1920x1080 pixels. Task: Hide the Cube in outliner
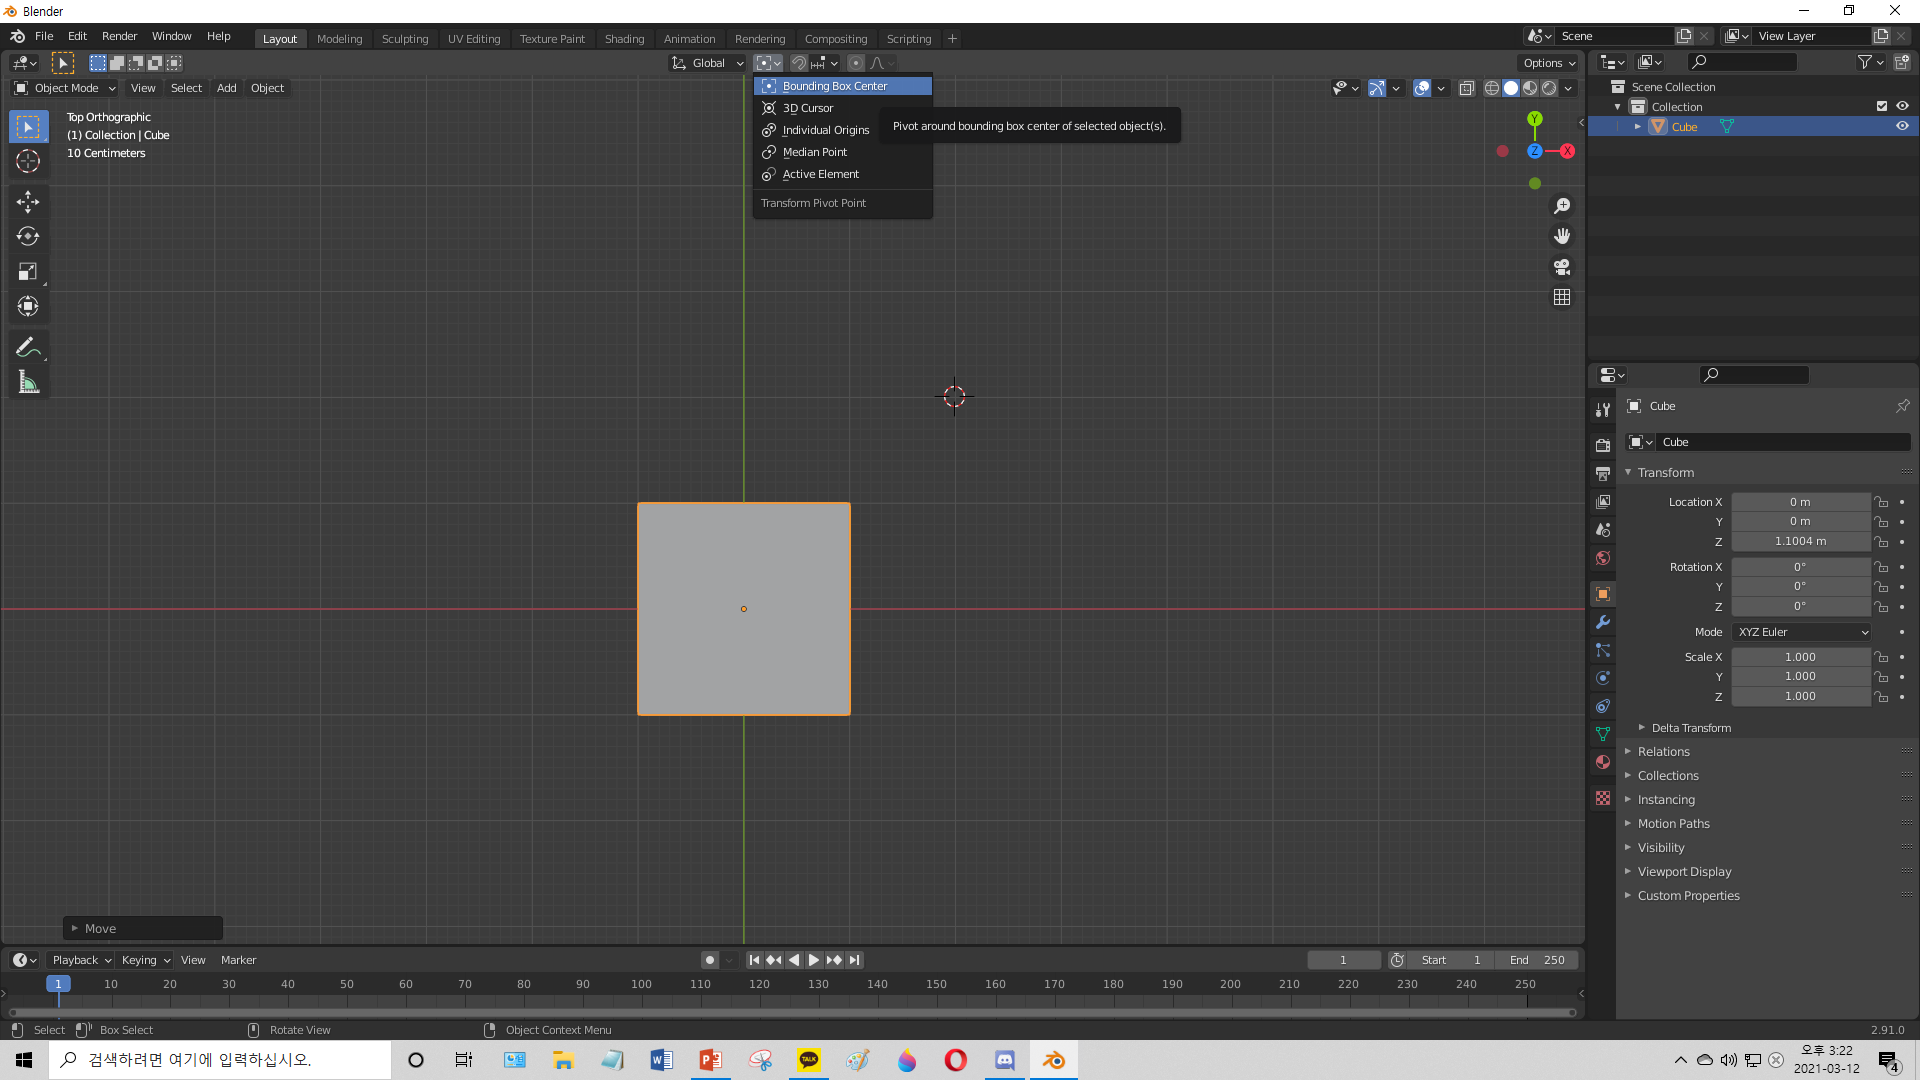click(x=1902, y=126)
